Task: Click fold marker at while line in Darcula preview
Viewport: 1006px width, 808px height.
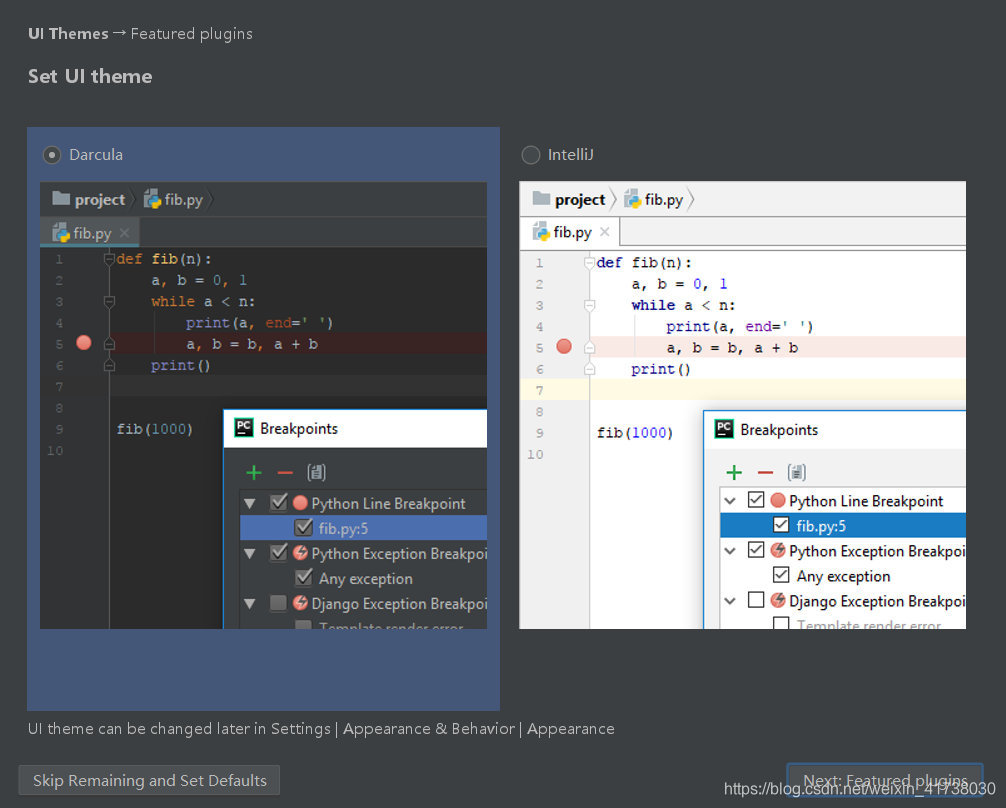Action: 109,302
